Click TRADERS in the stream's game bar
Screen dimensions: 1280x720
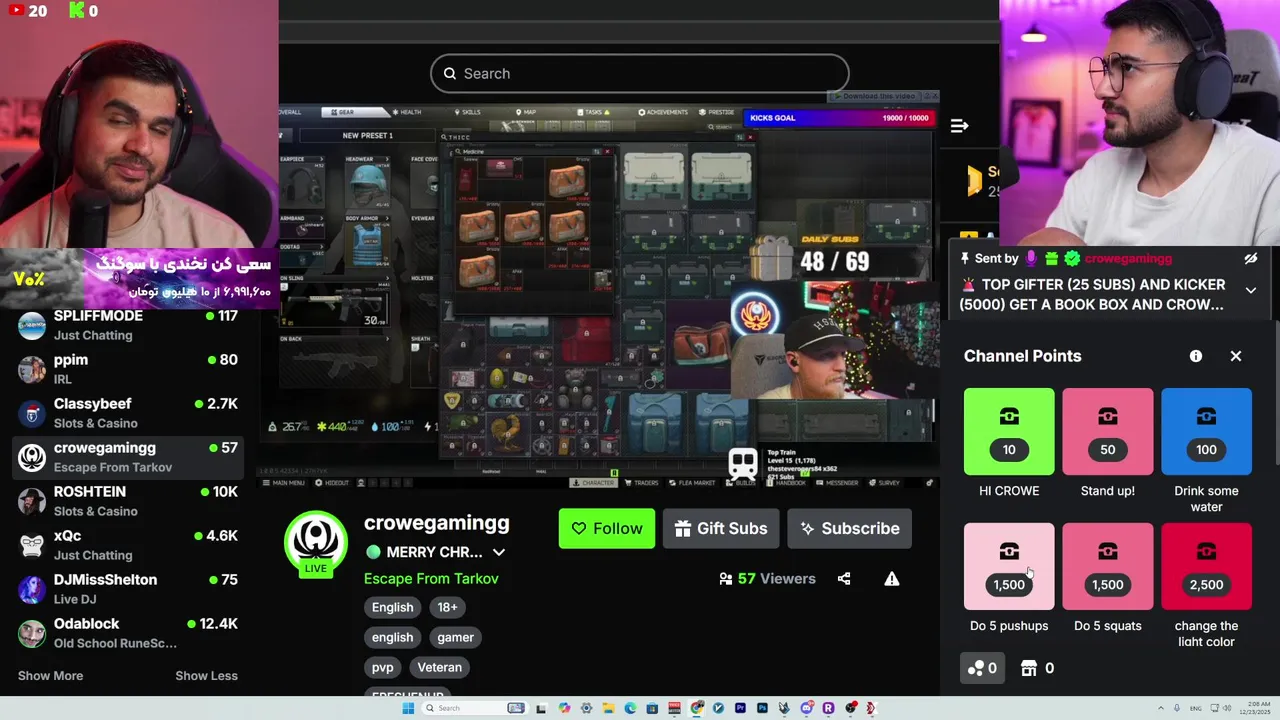click(641, 483)
